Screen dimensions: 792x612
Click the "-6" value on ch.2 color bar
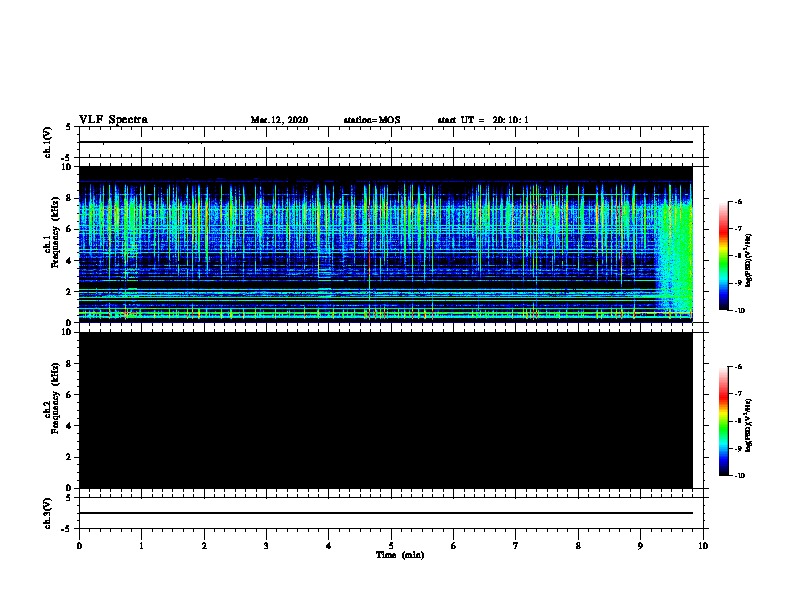coord(738,367)
